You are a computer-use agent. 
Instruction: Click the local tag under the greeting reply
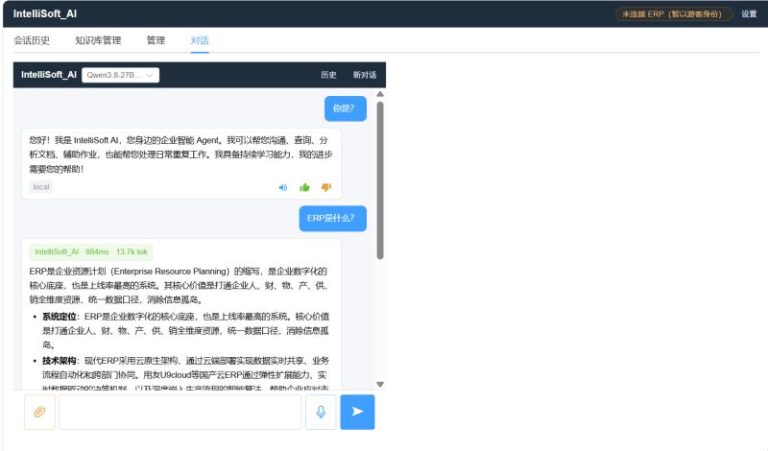(x=41, y=187)
